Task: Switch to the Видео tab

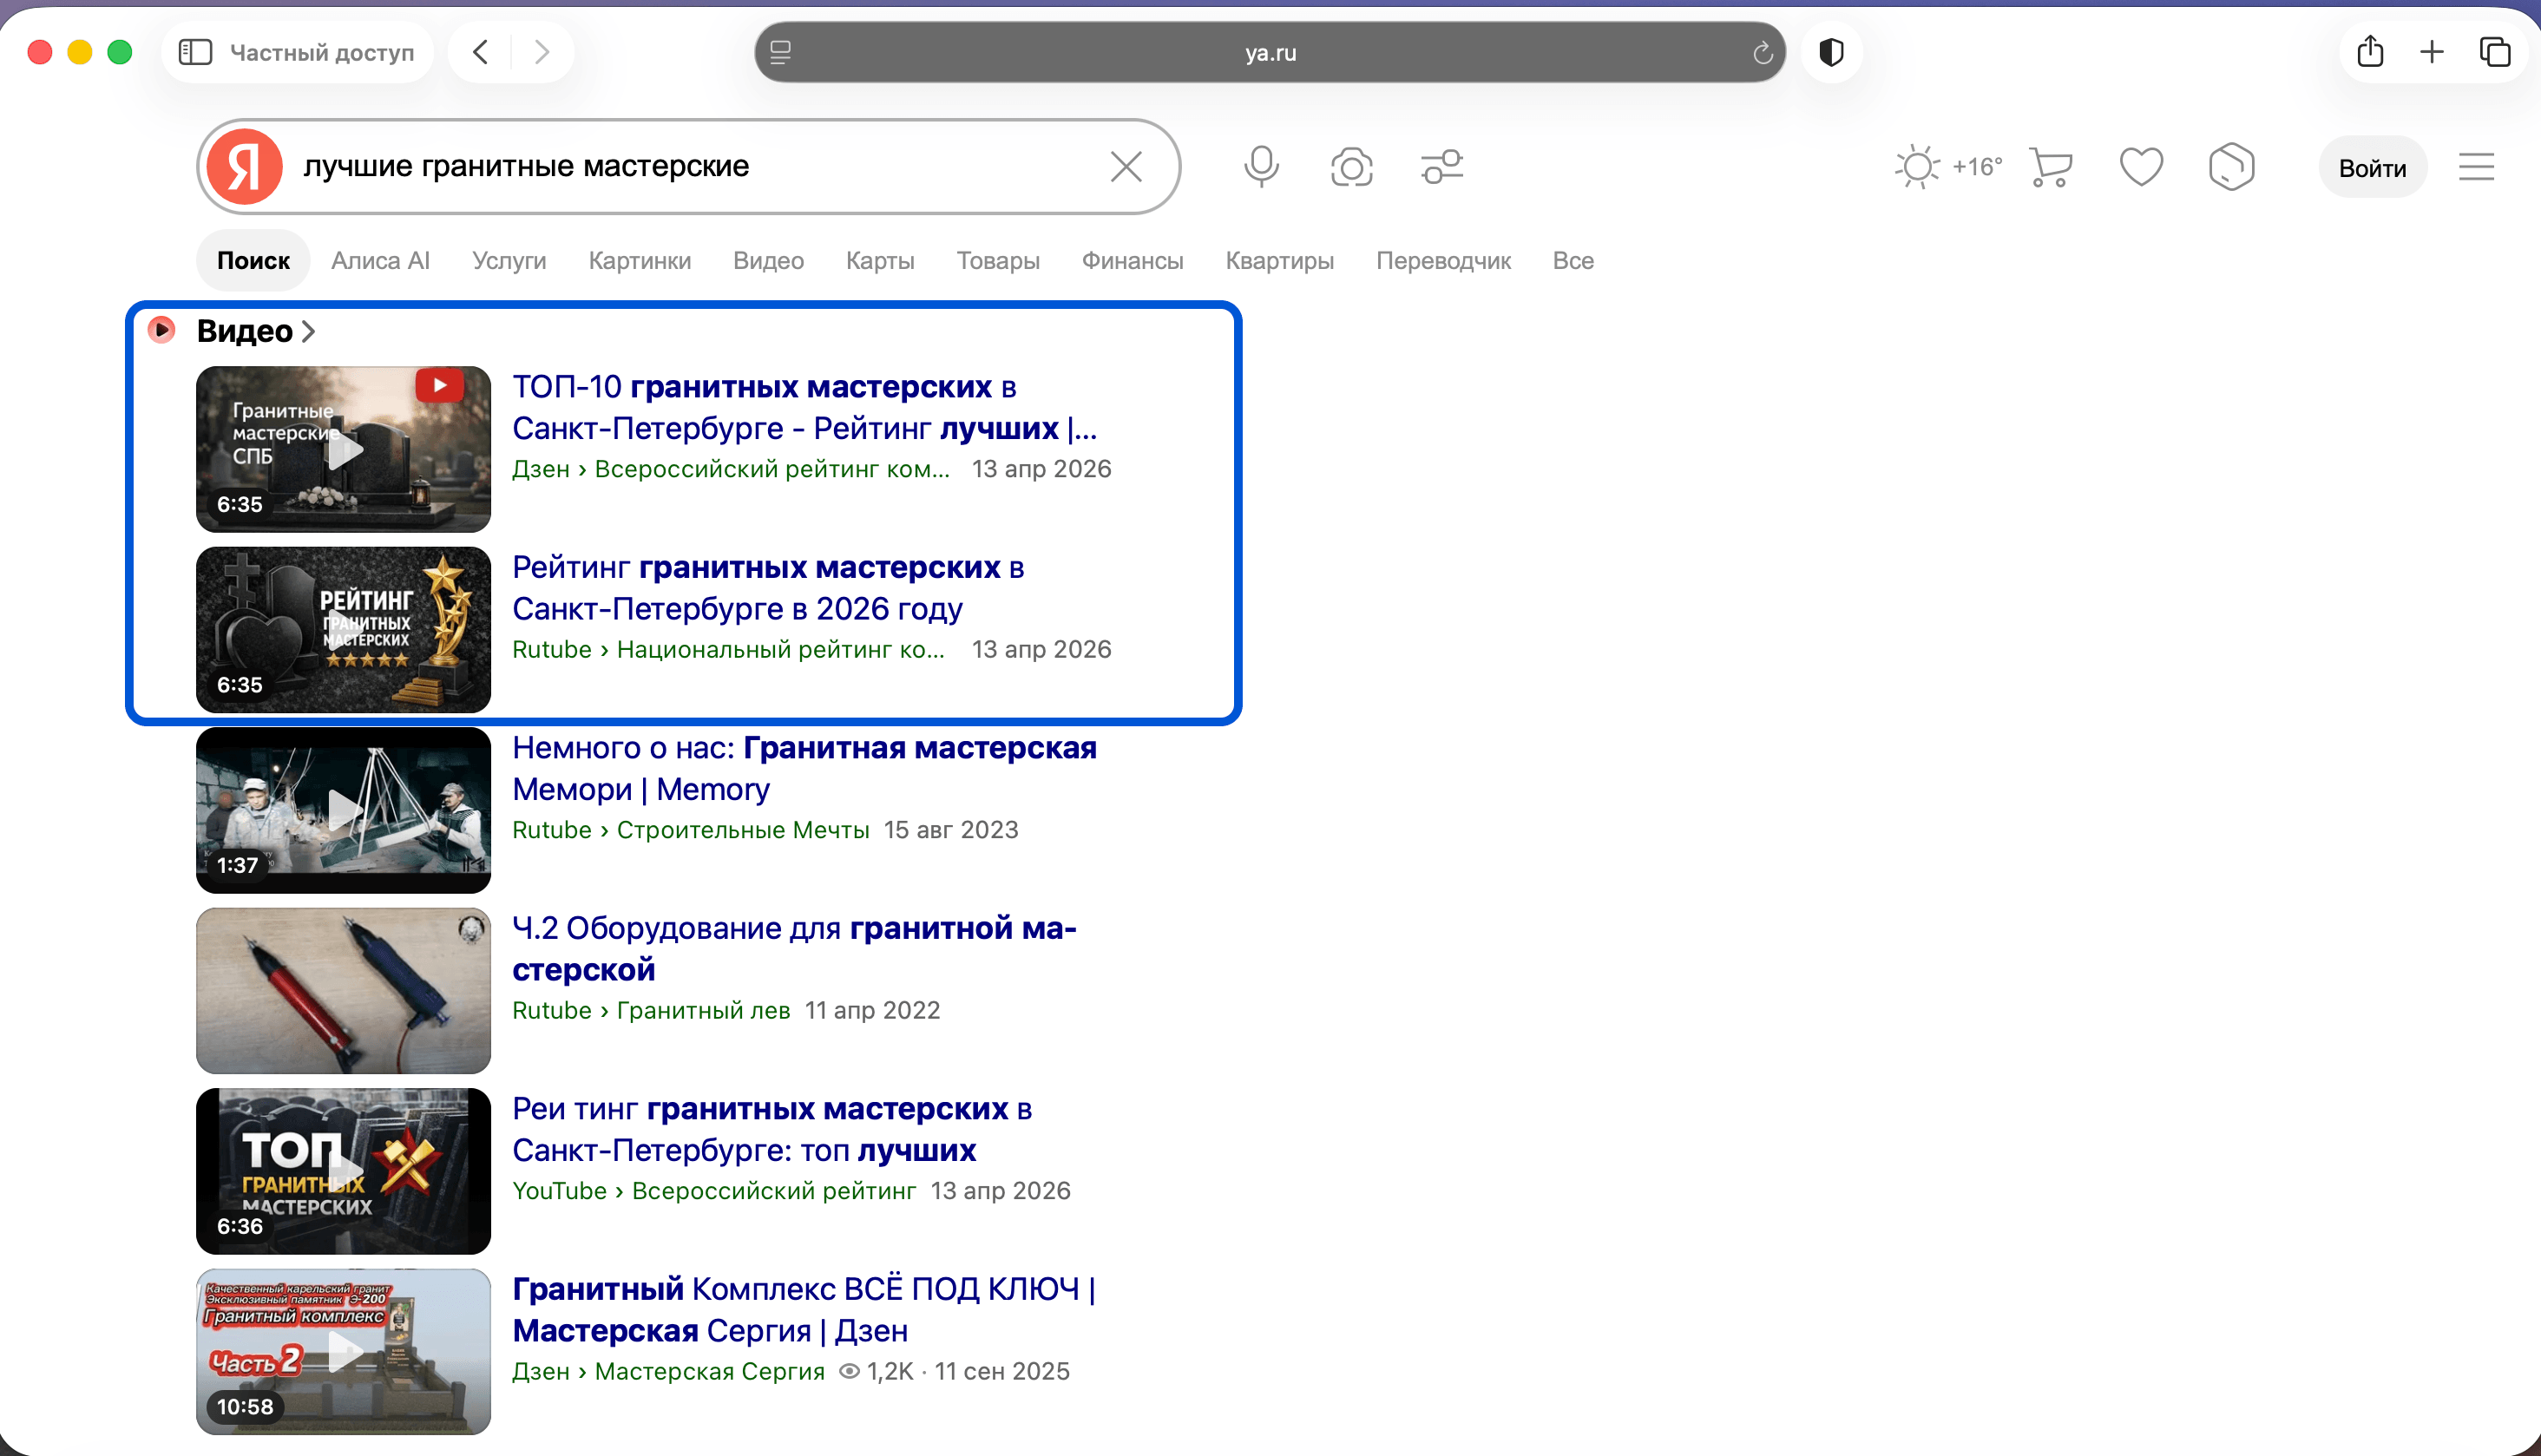Action: point(768,260)
